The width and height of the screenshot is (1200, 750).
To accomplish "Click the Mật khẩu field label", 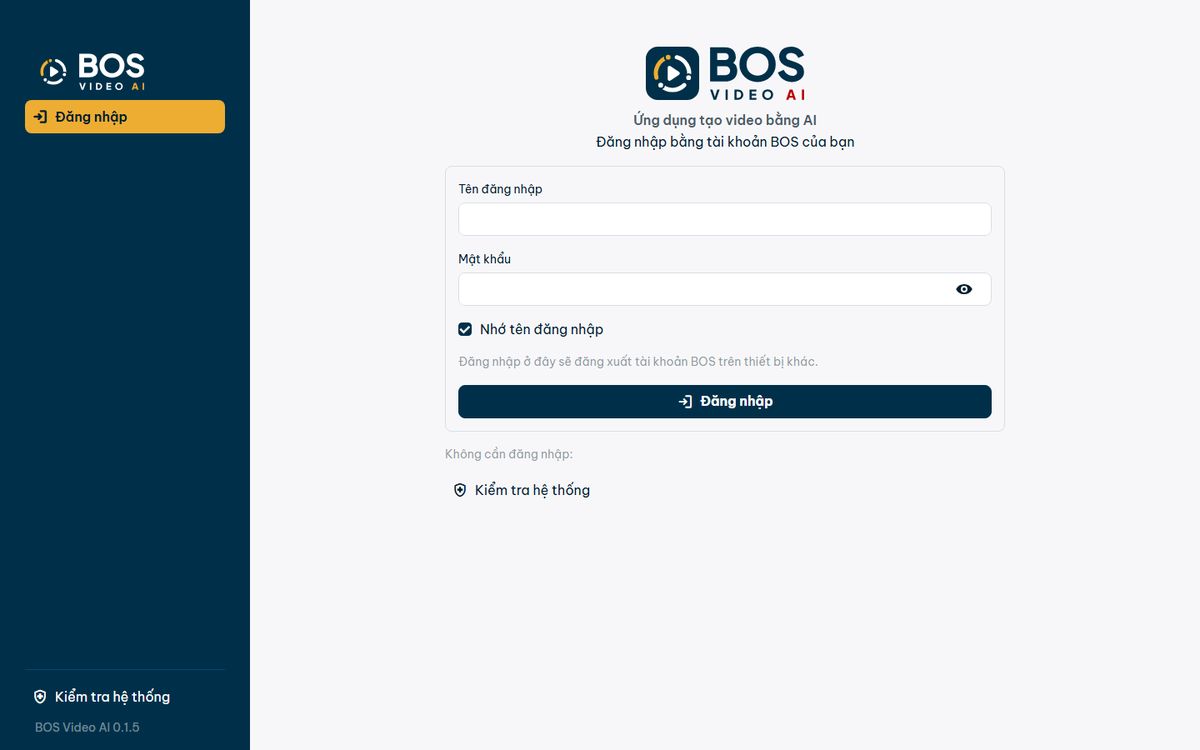I will tap(485, 259).
